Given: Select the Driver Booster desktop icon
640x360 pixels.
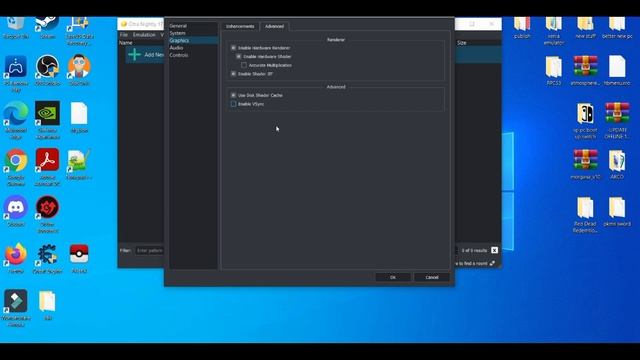Looking at the screenshot, I should click(x=47, y=214).
